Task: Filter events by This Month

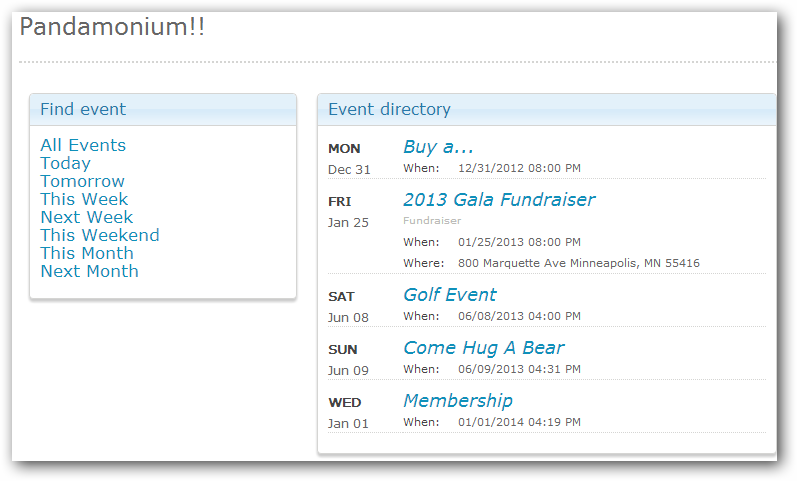Action: (86, 254)
